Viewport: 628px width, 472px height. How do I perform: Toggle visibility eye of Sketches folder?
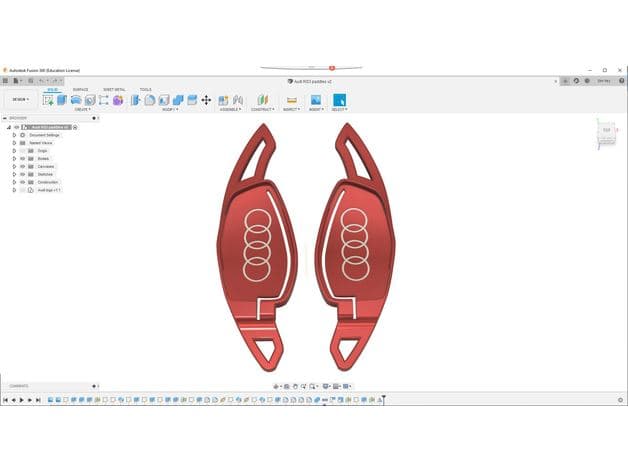click(x=23, y=175)
